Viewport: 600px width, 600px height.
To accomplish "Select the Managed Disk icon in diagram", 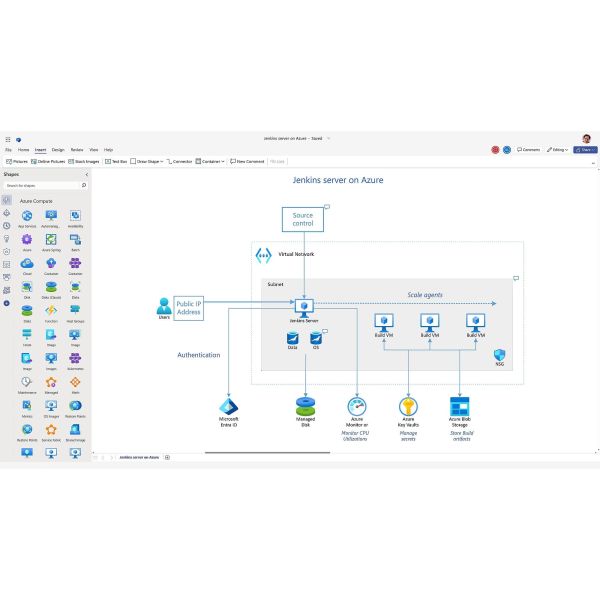I will 305,407.
